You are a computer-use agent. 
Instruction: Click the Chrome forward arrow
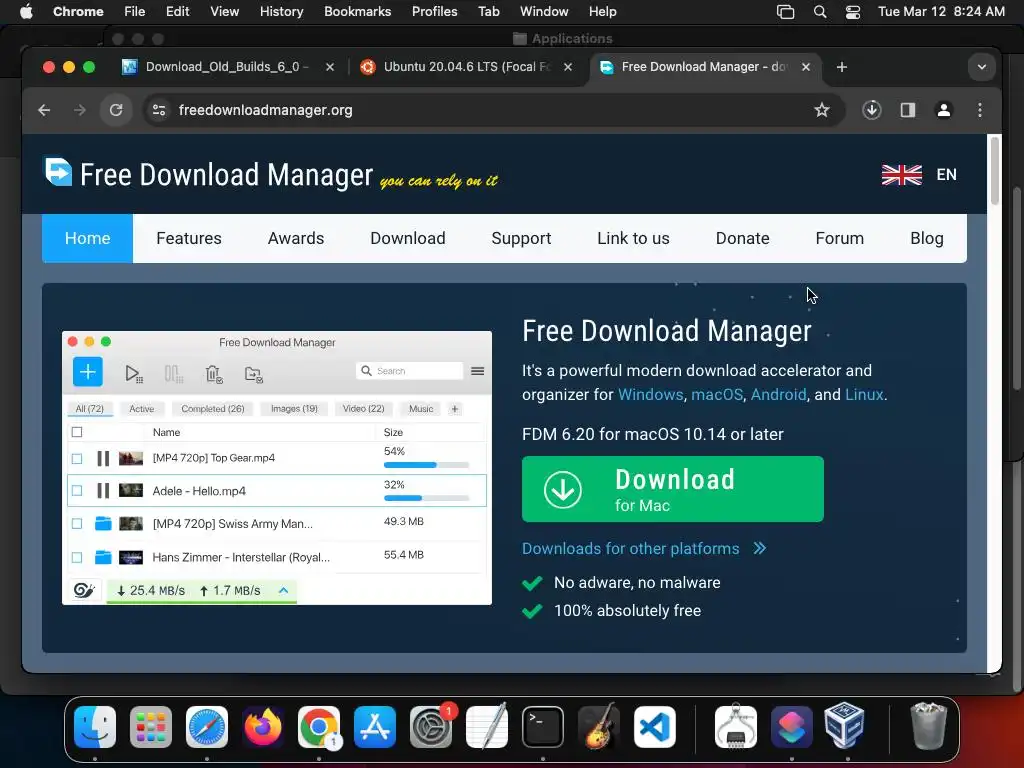coord(80,110)
